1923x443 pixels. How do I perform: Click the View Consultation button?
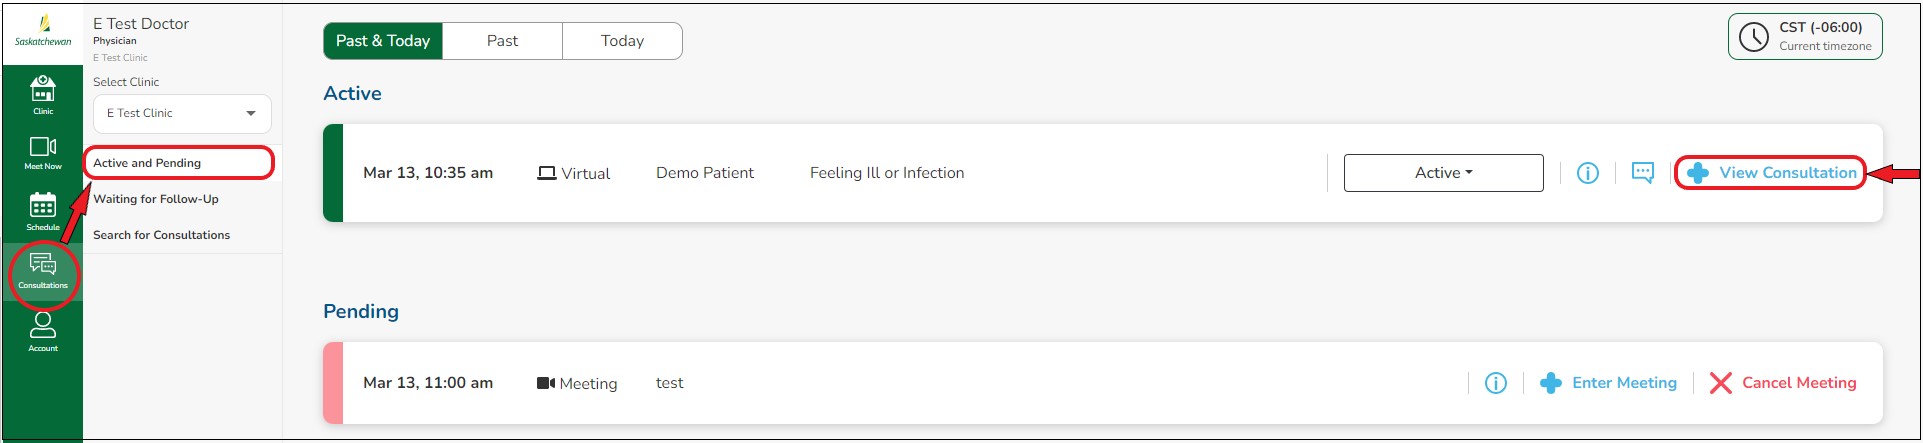[1771, 173]
